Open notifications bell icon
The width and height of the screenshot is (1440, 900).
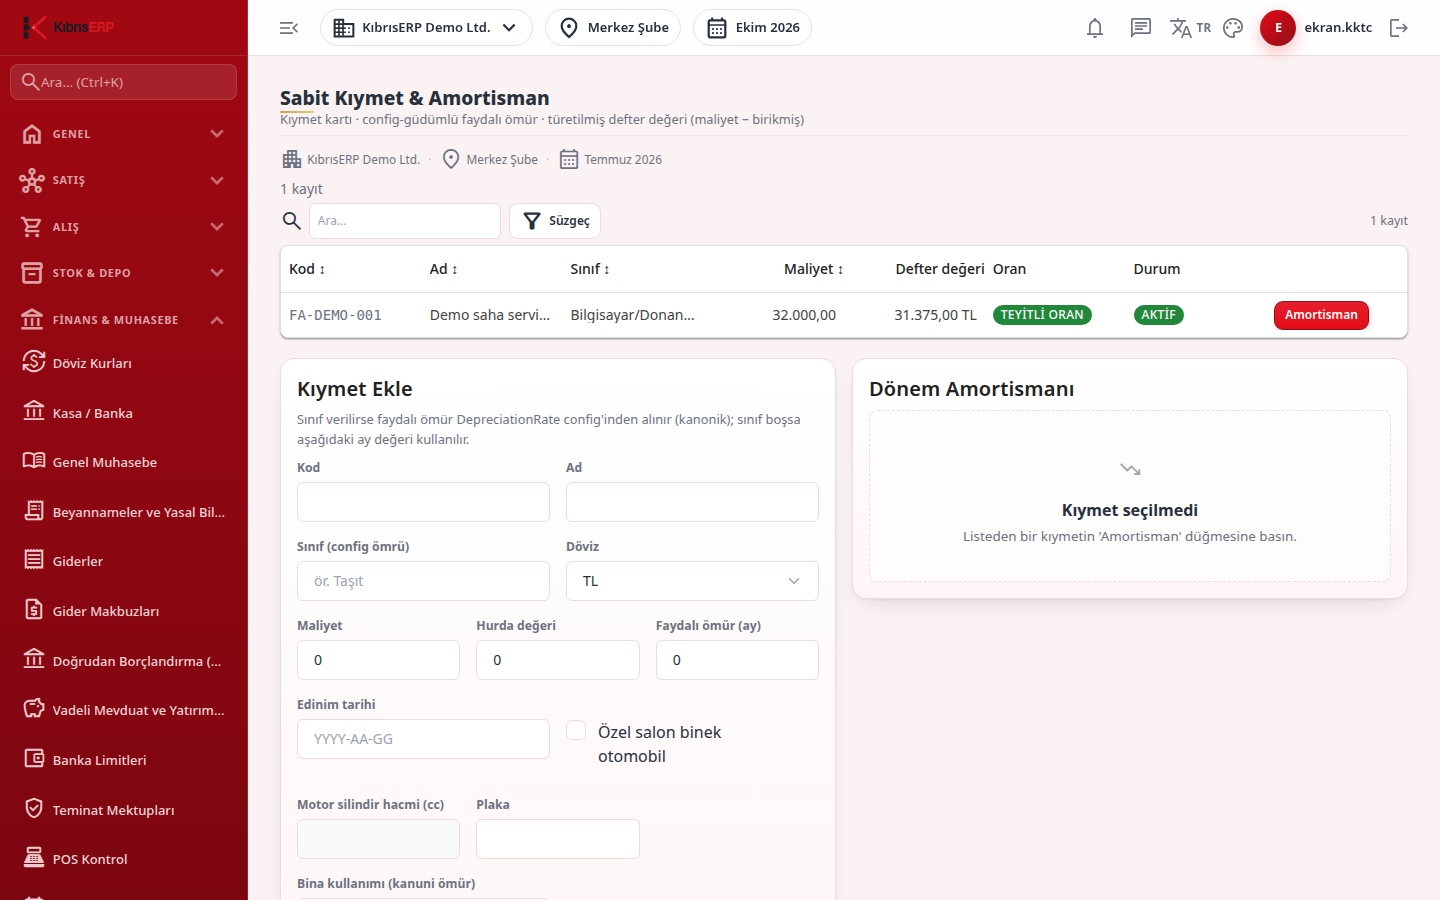pos(1095,28)
